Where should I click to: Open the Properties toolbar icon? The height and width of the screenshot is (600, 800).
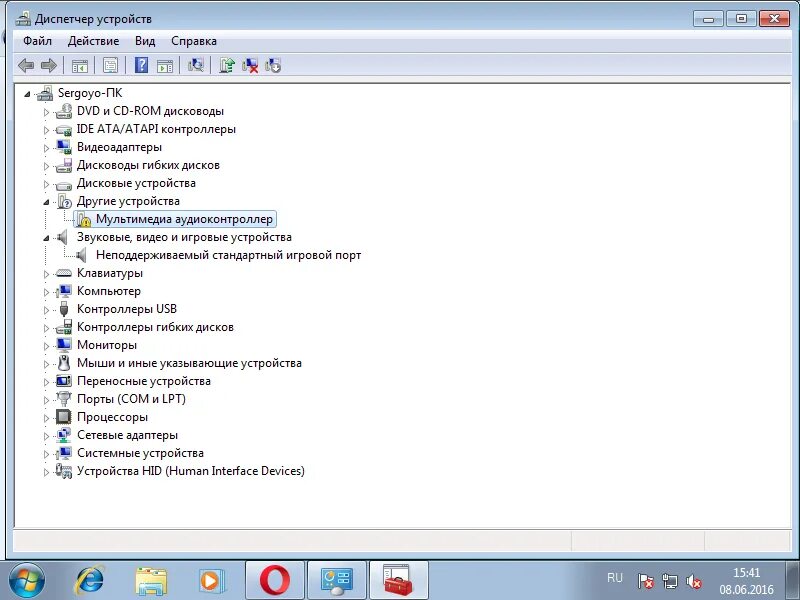(x=110, y=65)
